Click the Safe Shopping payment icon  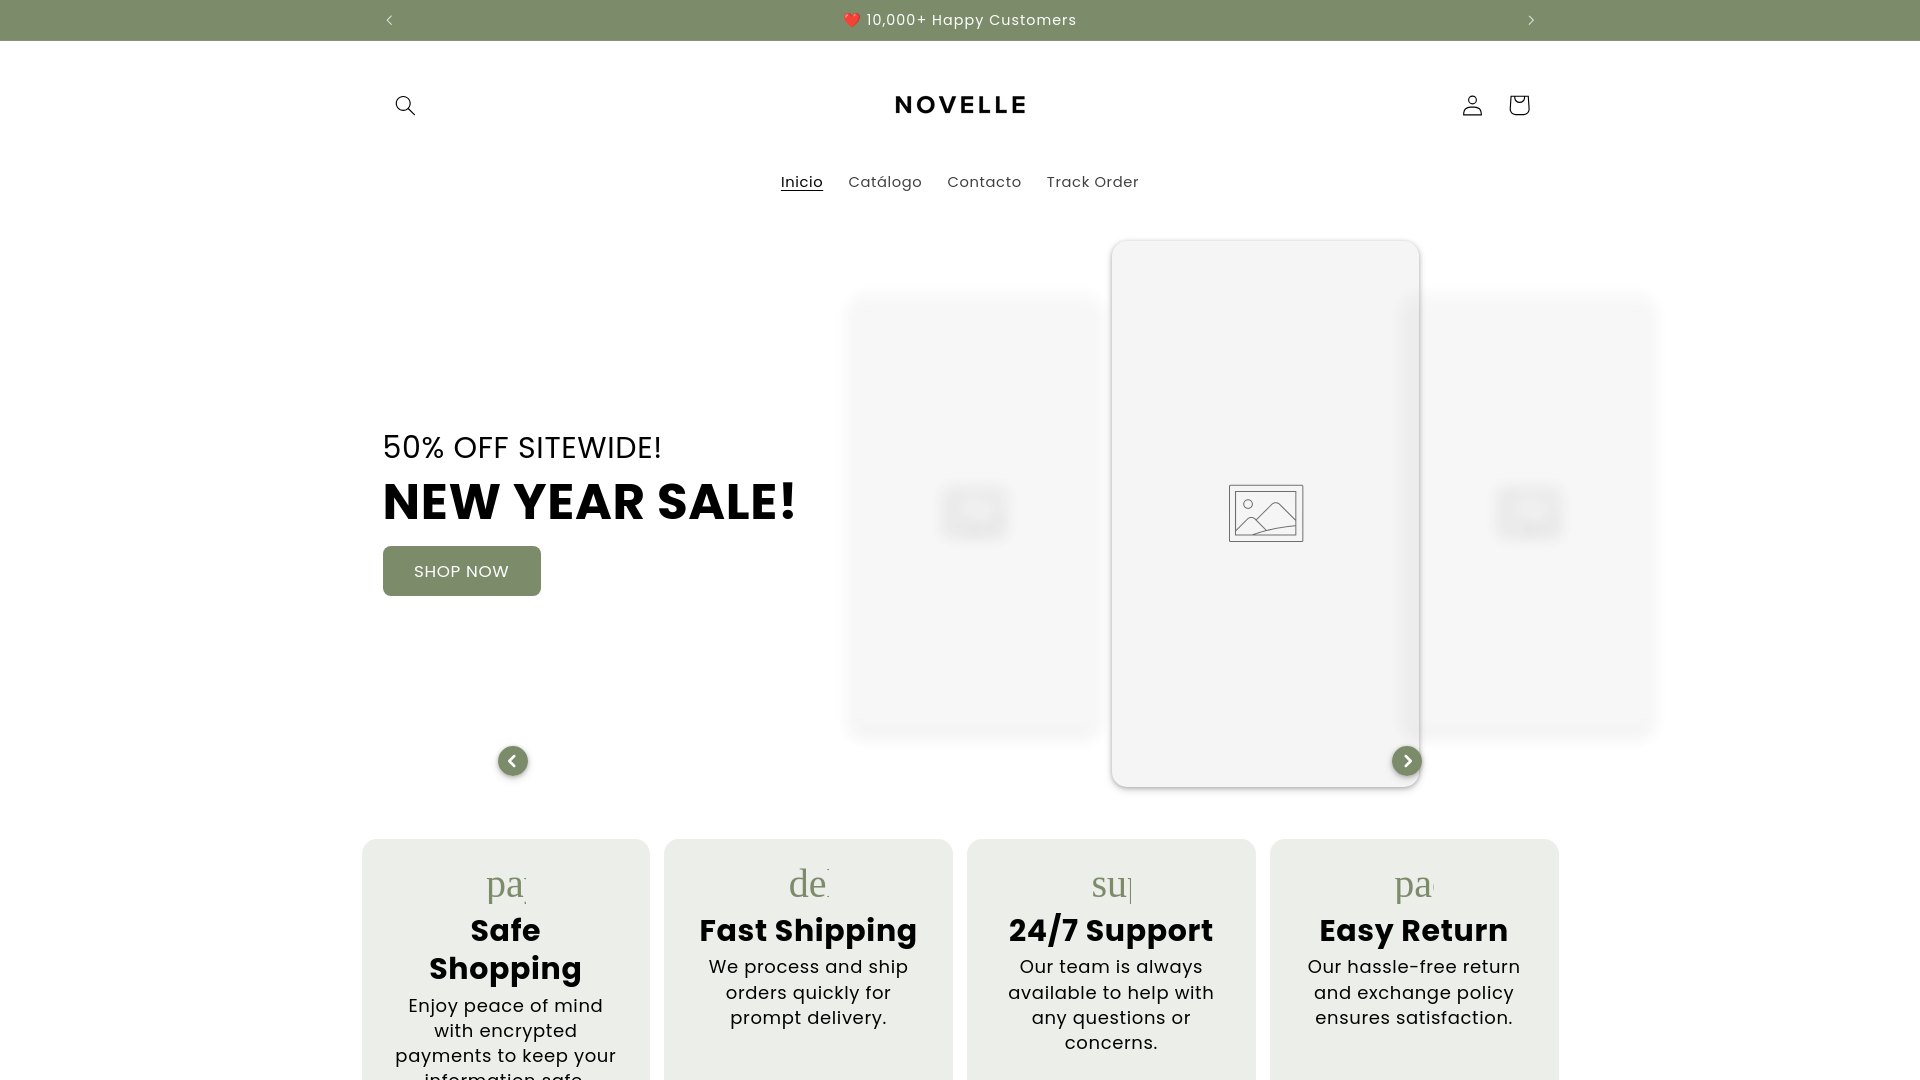click(506, 884)
